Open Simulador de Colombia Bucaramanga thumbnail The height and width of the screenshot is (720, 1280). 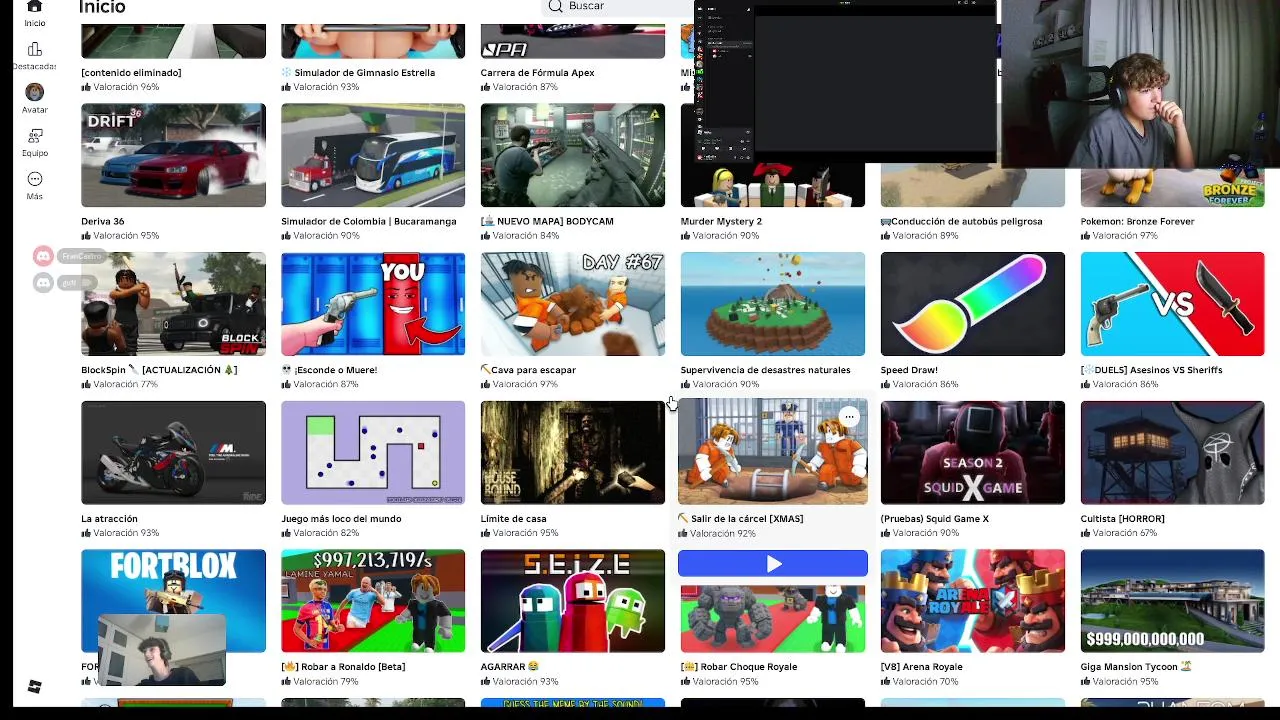point(373,155)
